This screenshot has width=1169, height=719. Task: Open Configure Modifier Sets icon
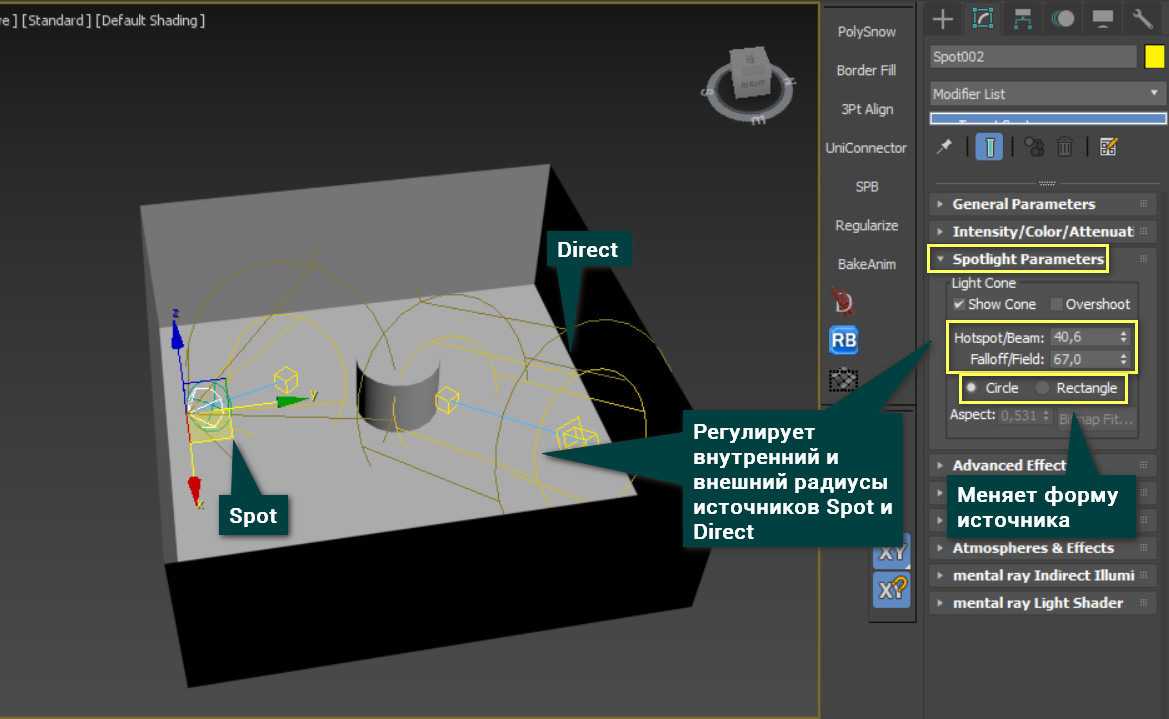[x=1107, y=147]
